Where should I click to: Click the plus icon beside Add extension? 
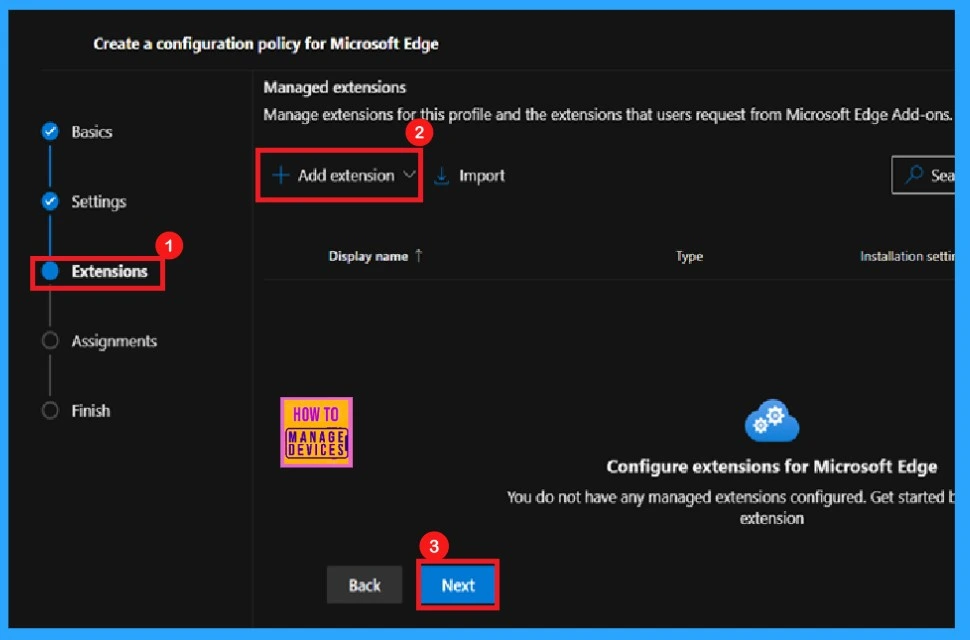coord(280,176)
